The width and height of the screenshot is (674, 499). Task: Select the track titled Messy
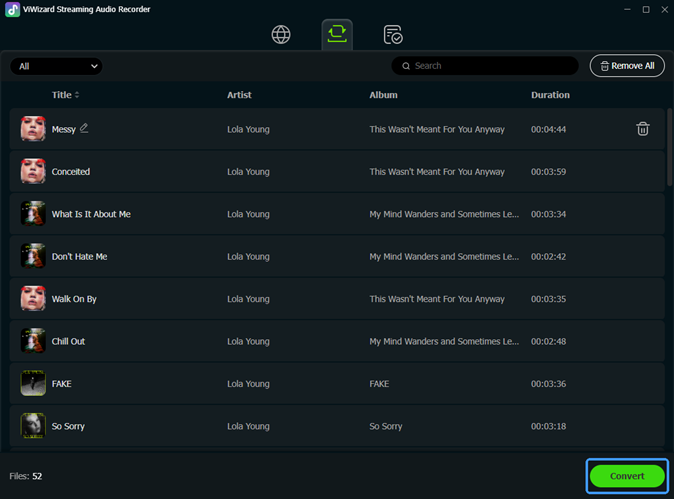64,129
